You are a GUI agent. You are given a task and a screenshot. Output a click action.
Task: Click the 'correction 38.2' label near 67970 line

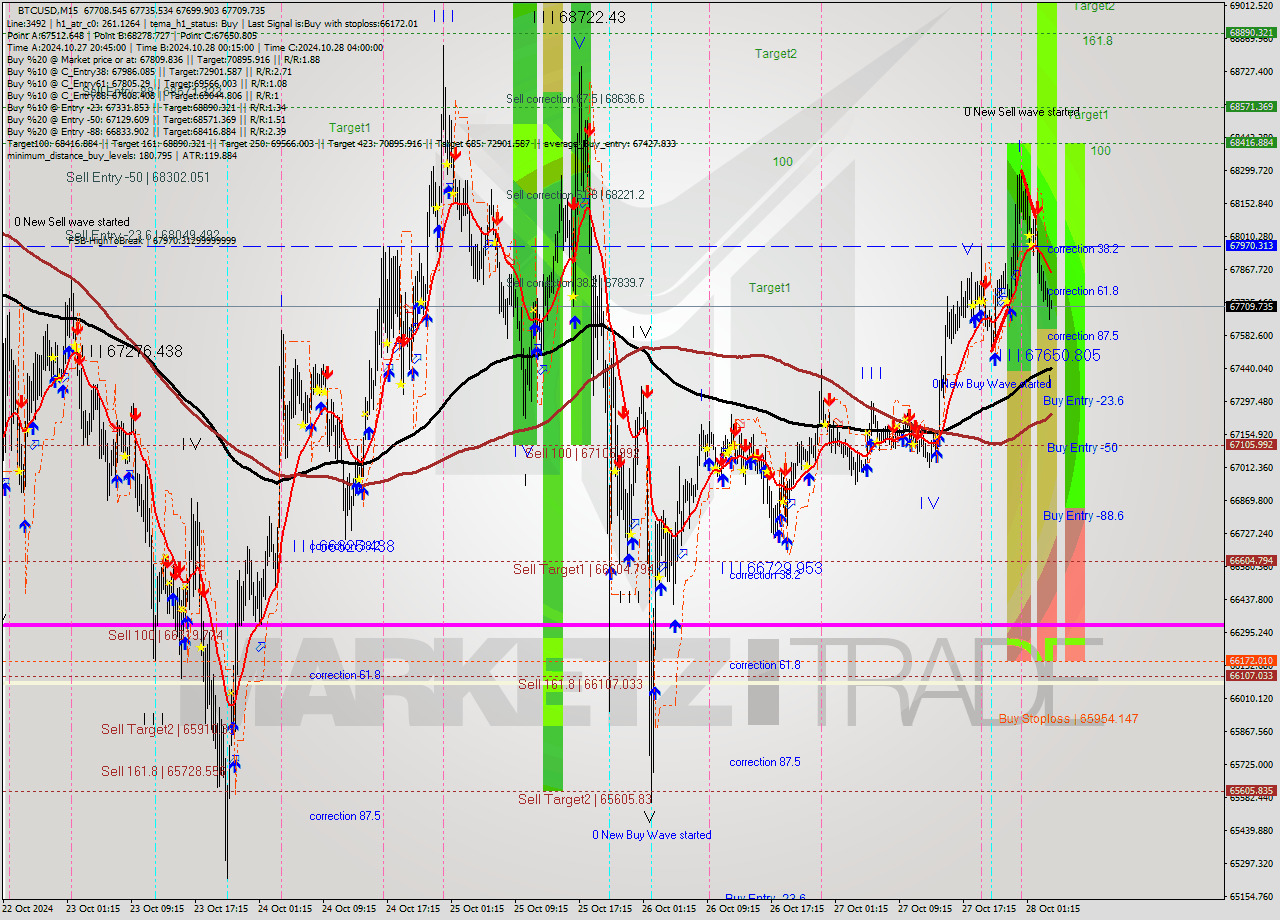tap(1083, 249)
